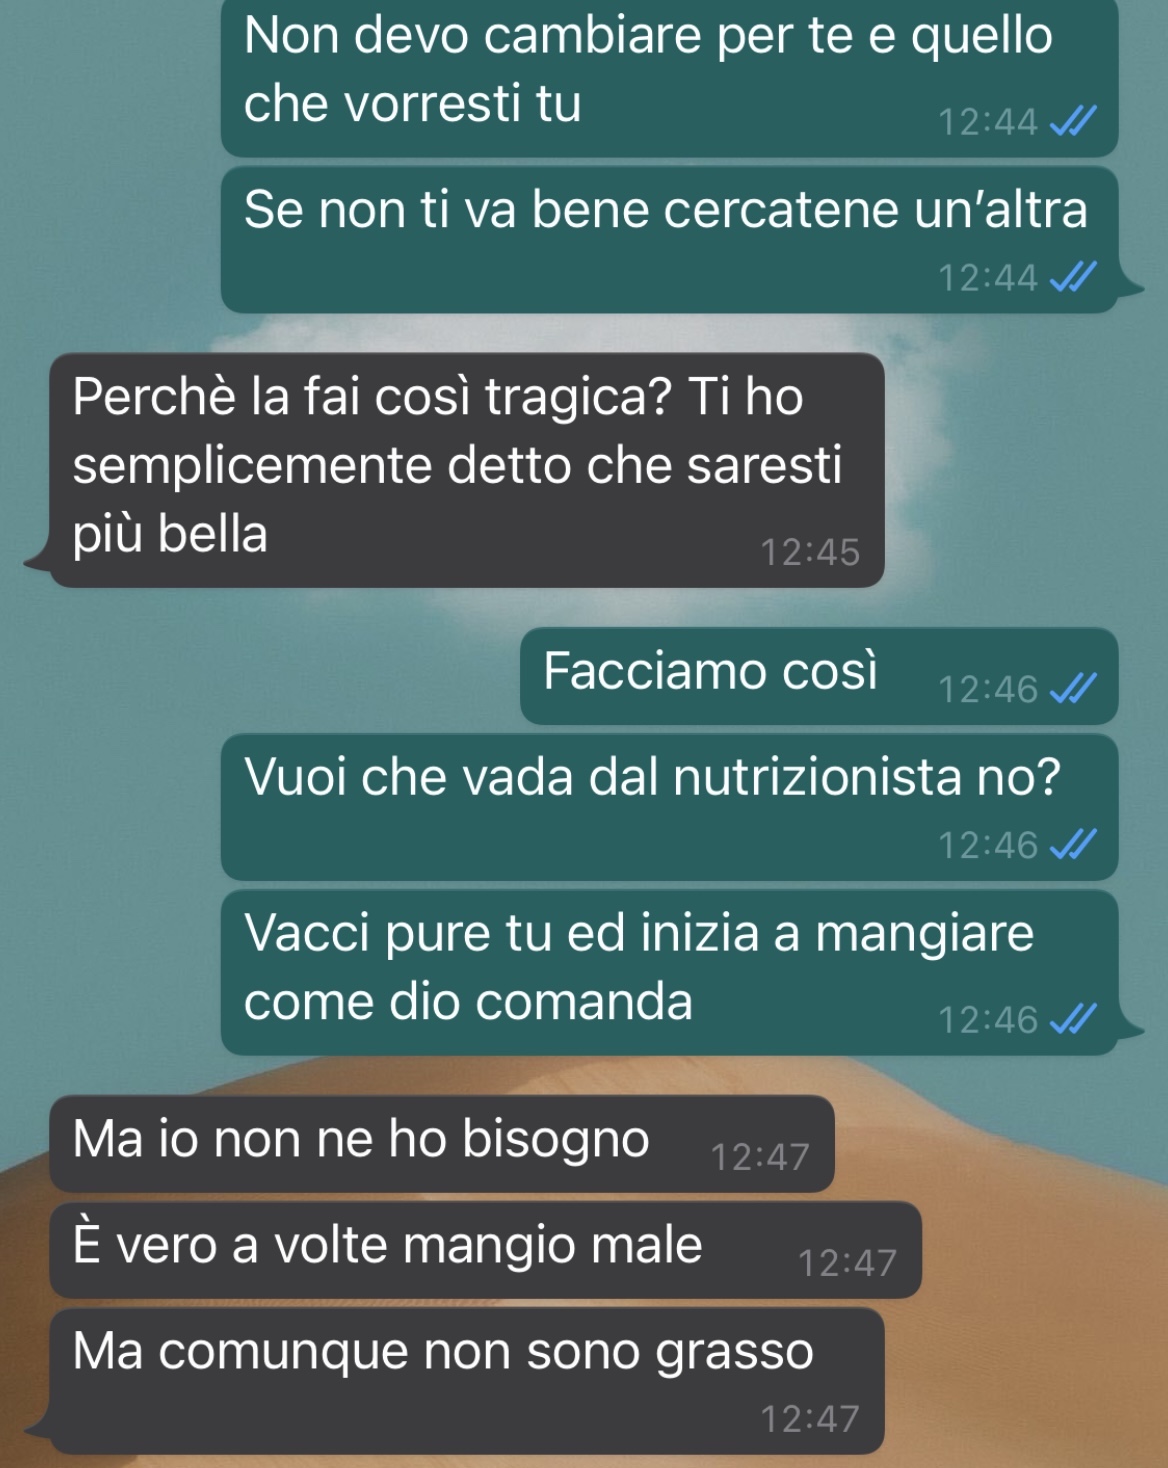
Task: Tap the "Se non ti va bene cercatene un'altra" bubble
Action: (x=669, y=240)
